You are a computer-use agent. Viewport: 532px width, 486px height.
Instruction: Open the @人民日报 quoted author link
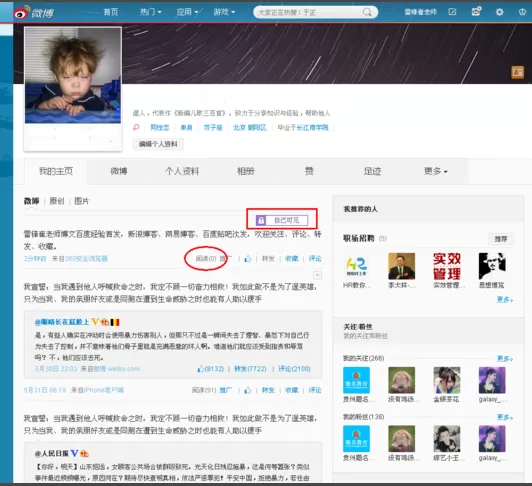52,453
